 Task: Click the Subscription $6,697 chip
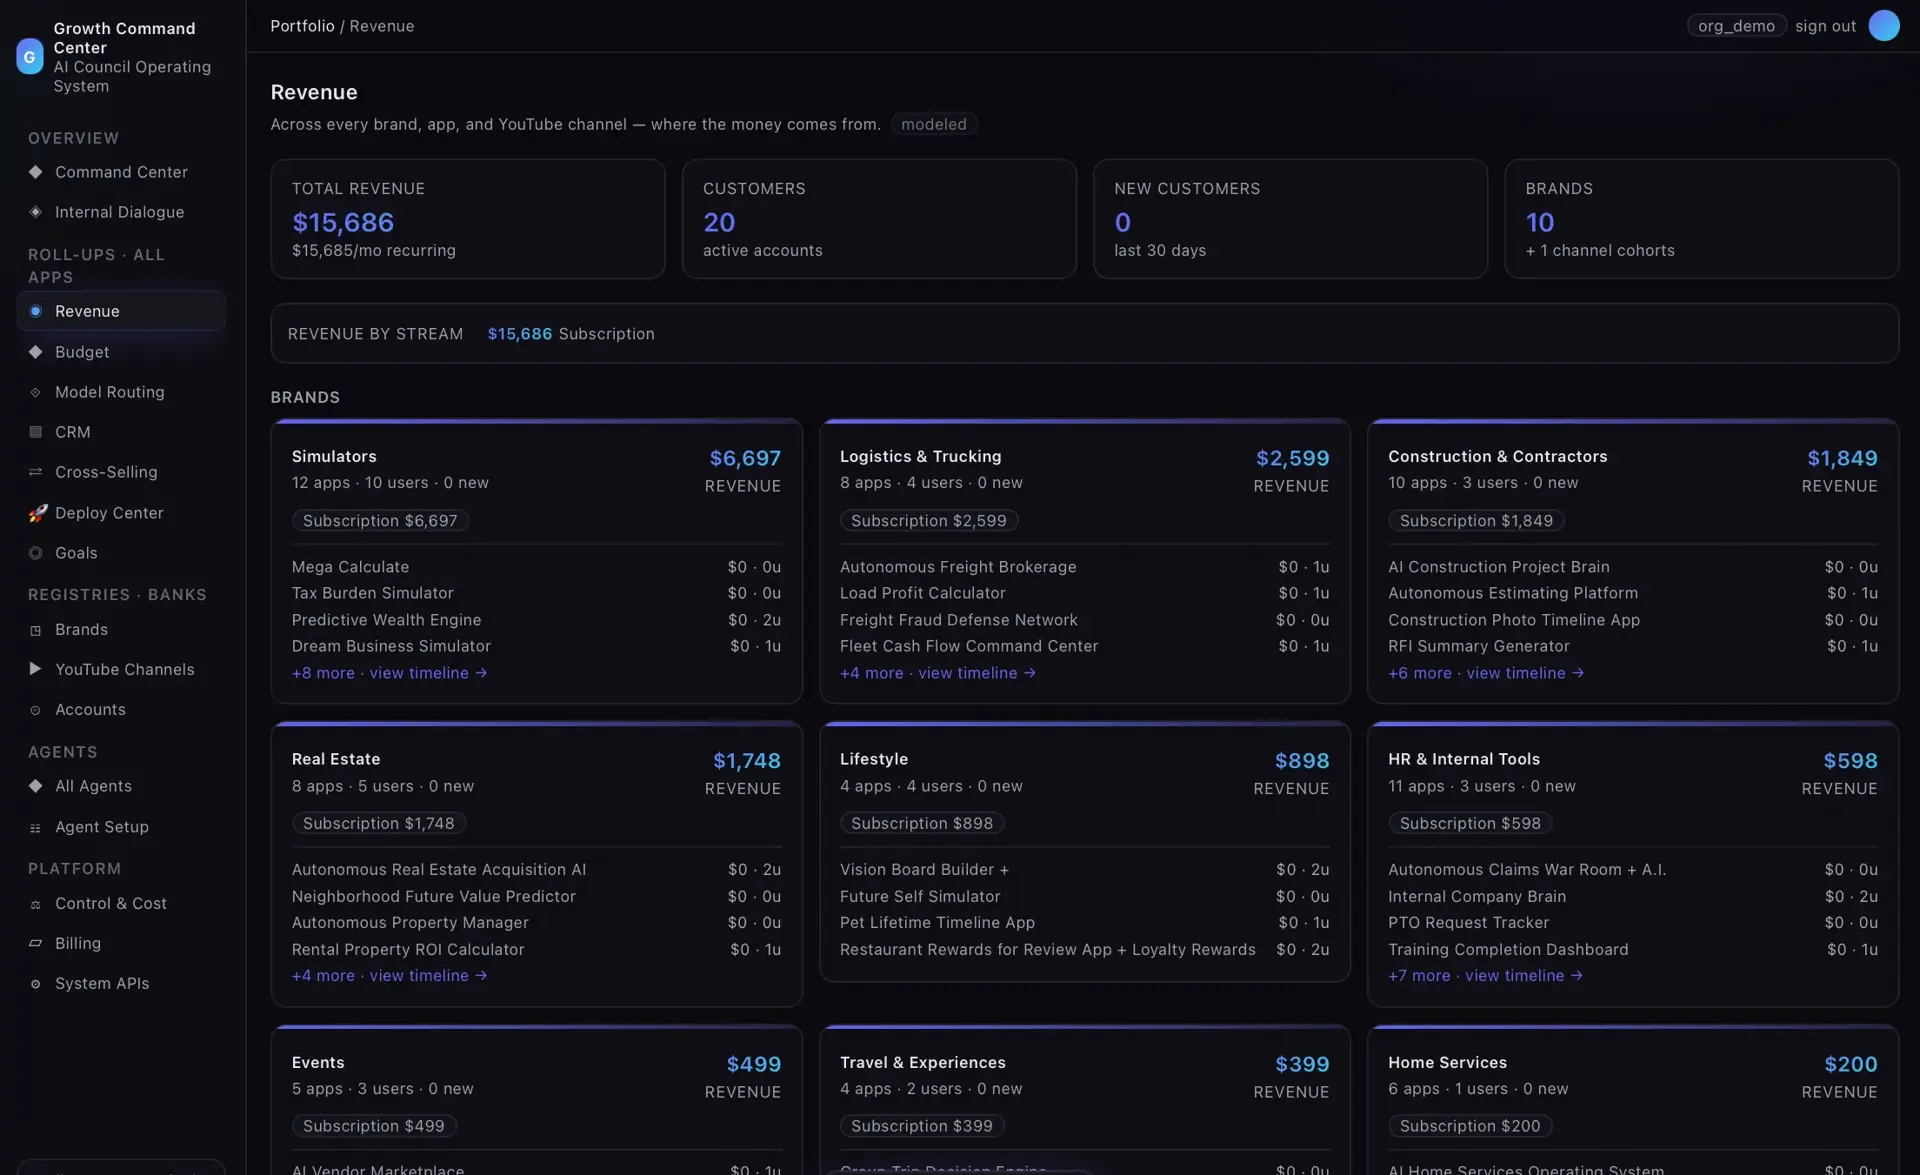[x=380, y=521]
